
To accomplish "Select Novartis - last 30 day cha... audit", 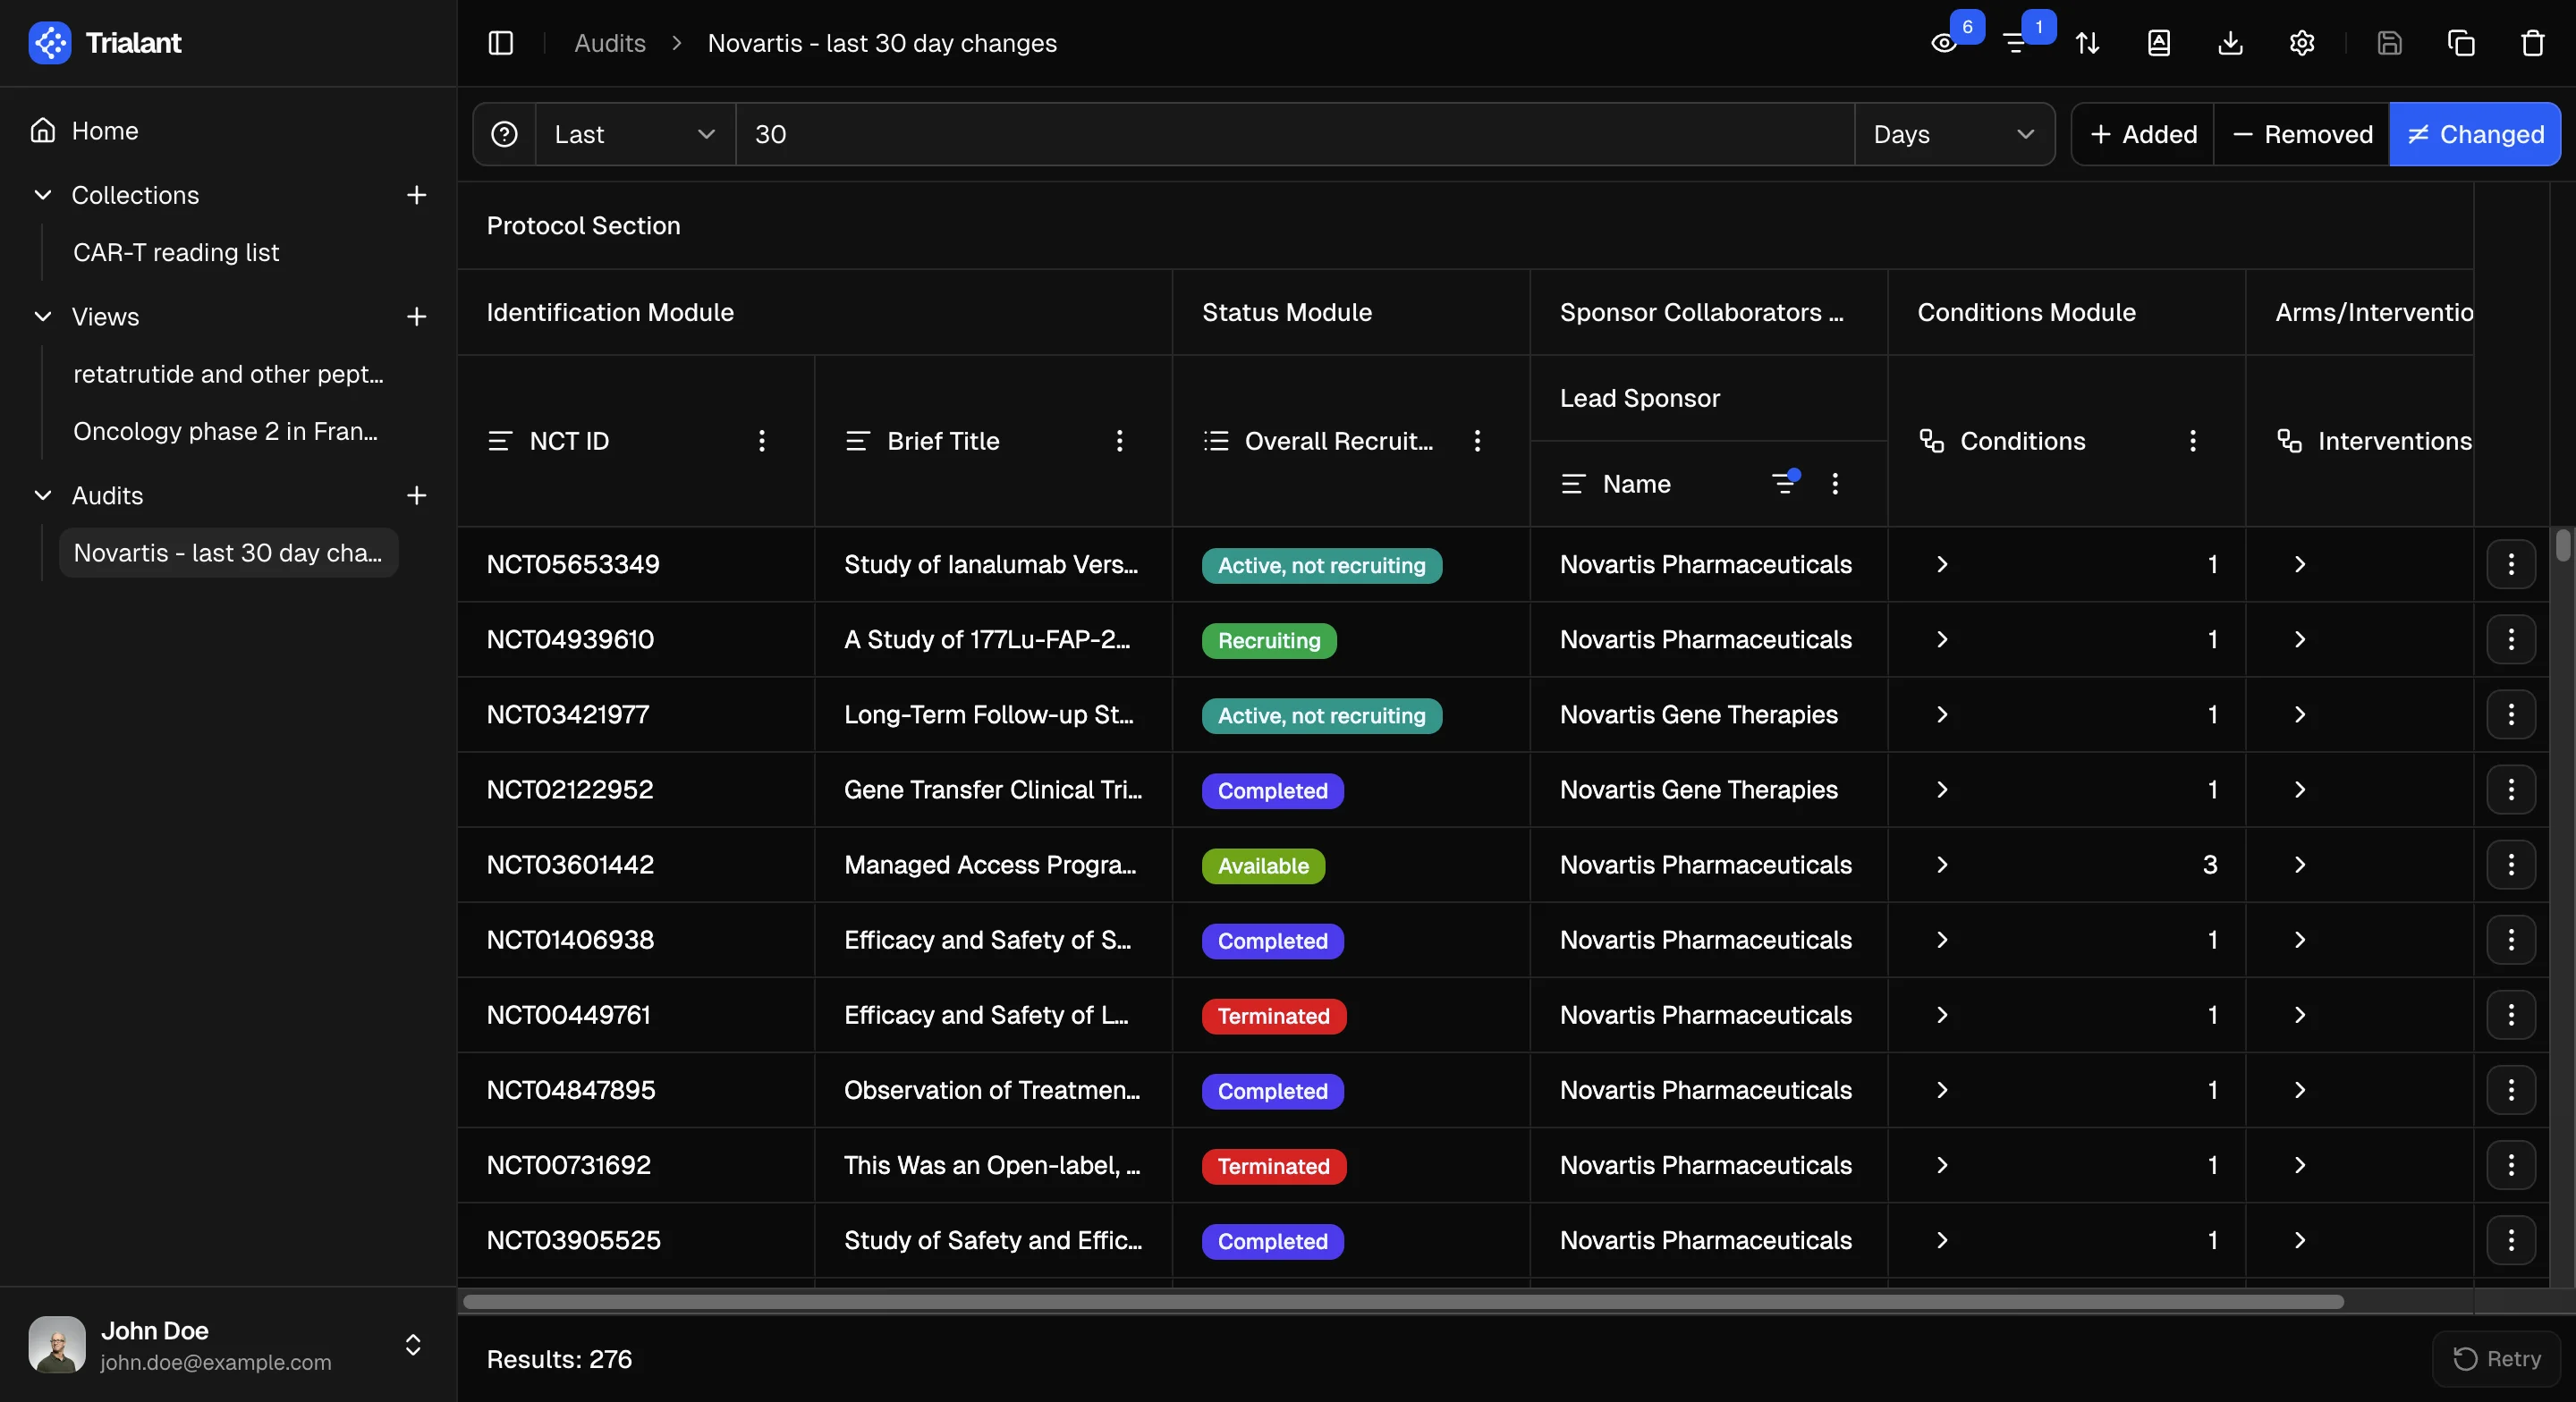I will tap(228, 553).
